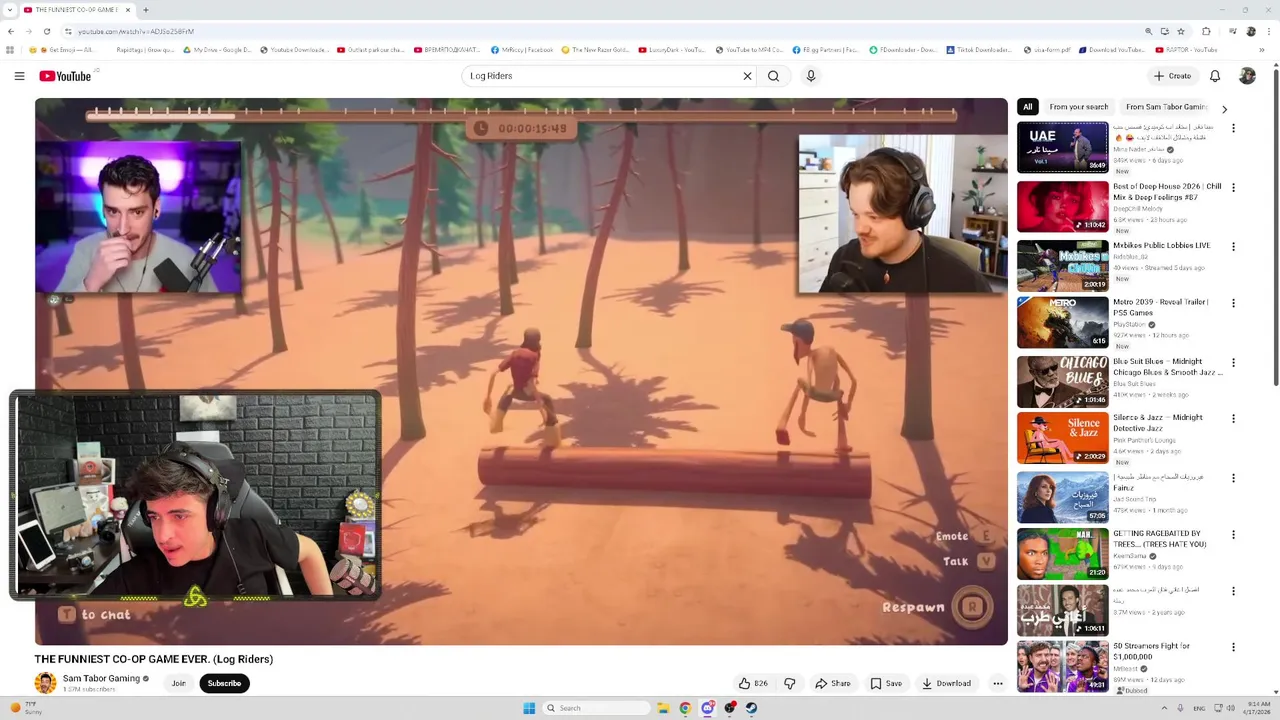Open the Best of Deep House thumbnail

(x=1062, y=206)
